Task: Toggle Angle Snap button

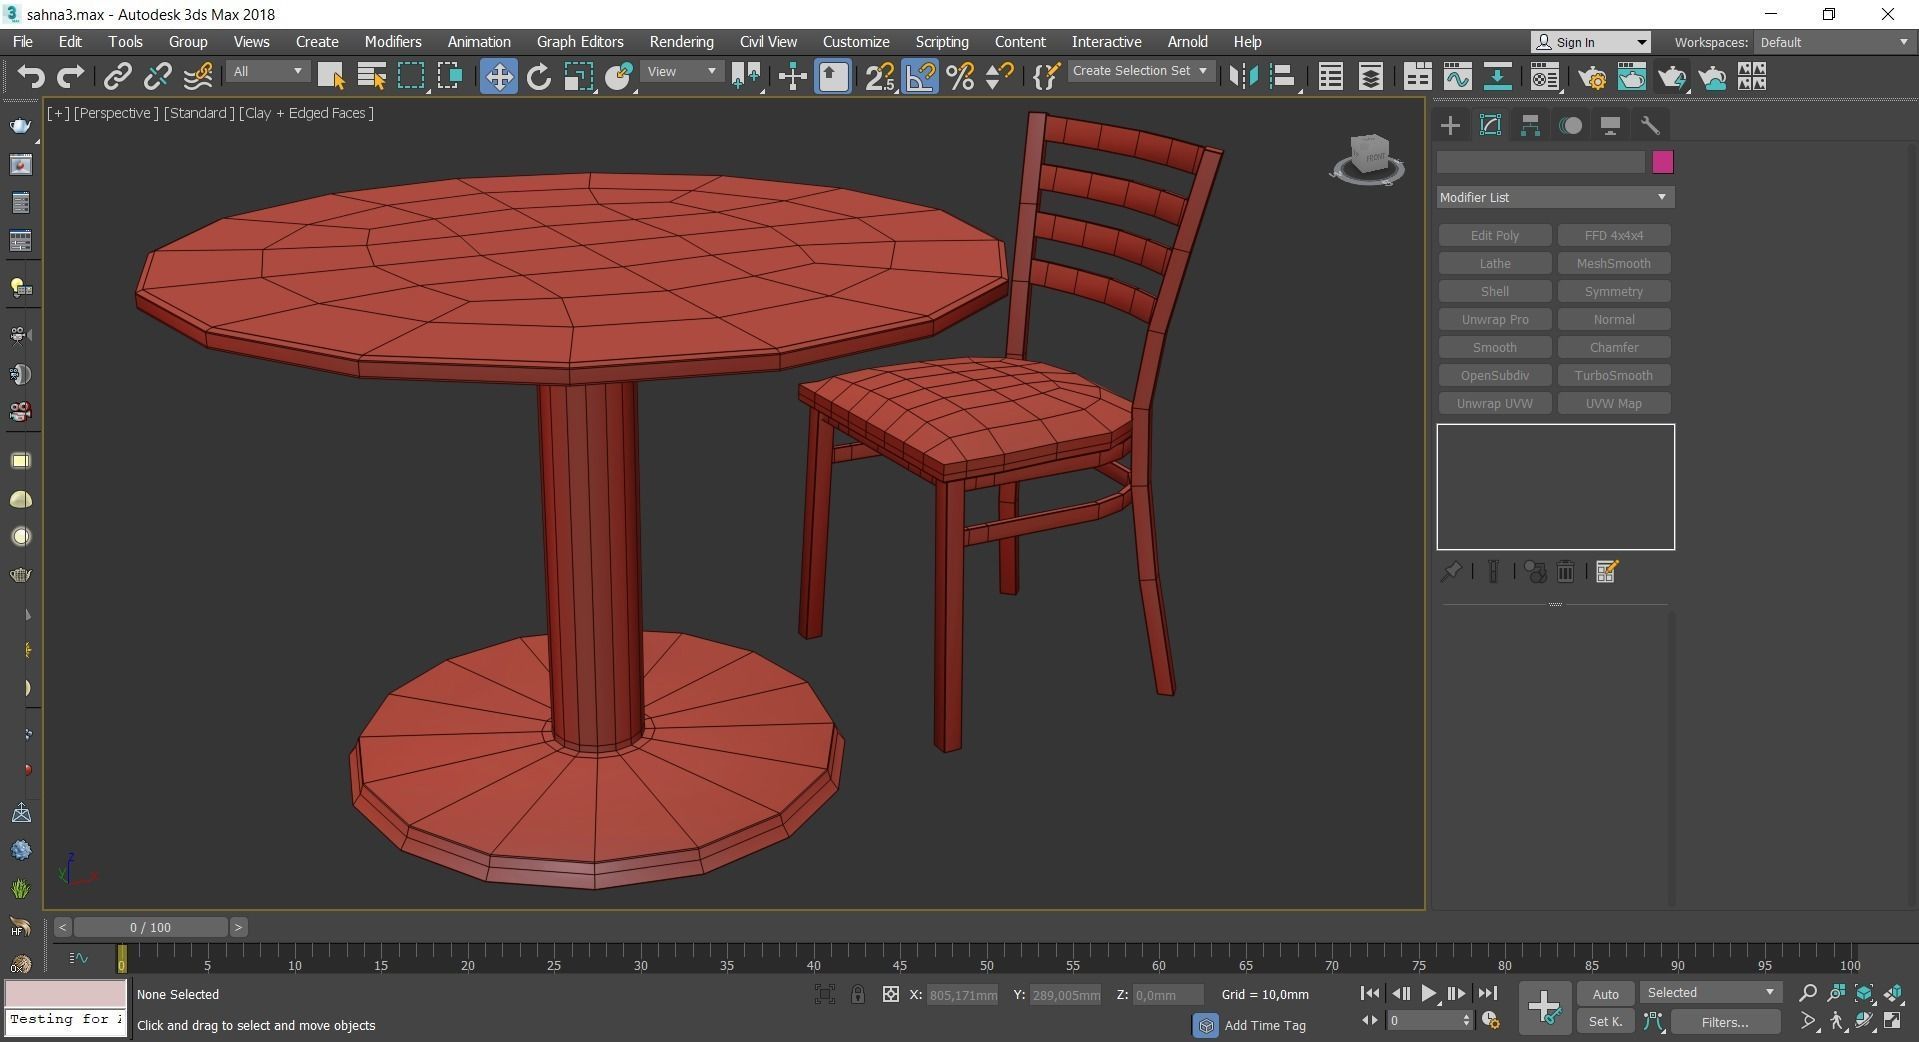Action: tap(920, 77)
